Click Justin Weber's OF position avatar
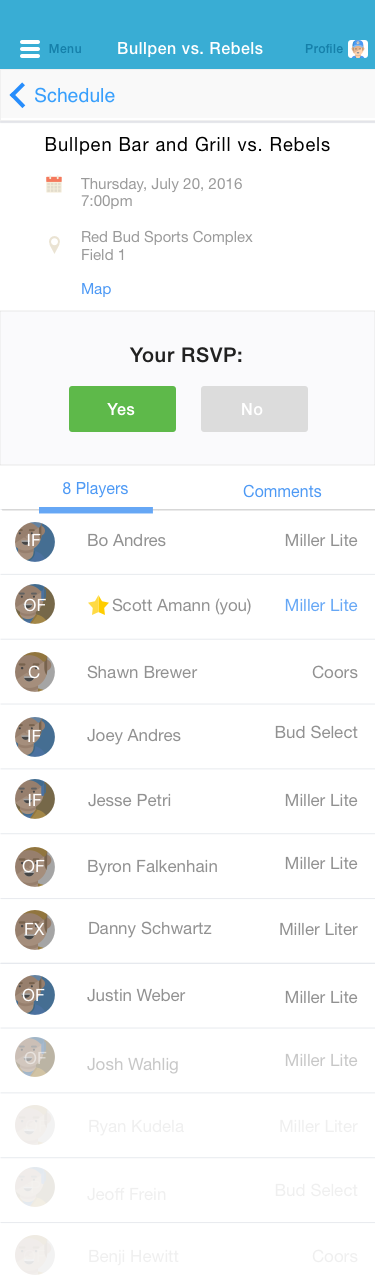Screen dimensions: 375x1280 [x=35, y=995]
